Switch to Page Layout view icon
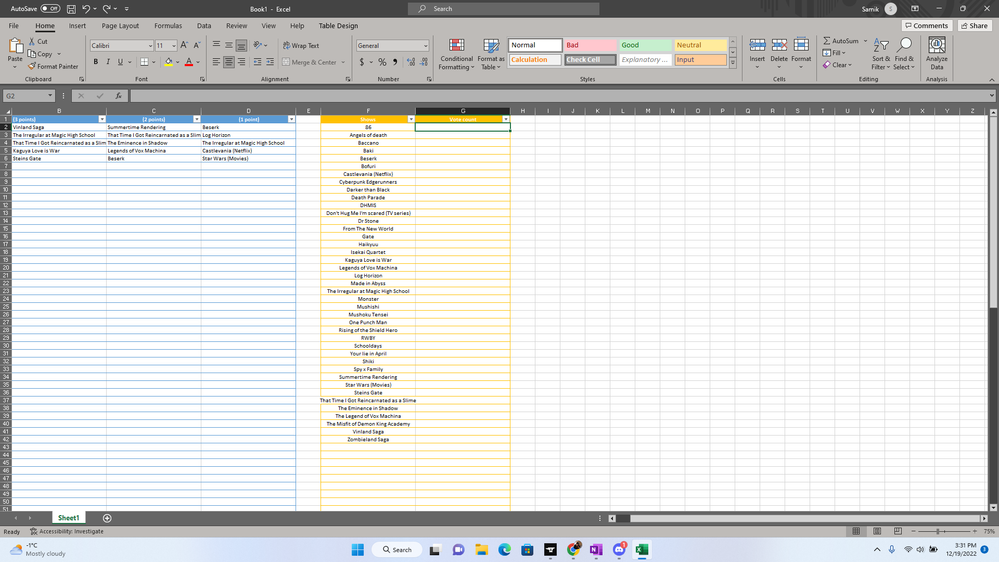999x562 pixels. coord(877,531)
